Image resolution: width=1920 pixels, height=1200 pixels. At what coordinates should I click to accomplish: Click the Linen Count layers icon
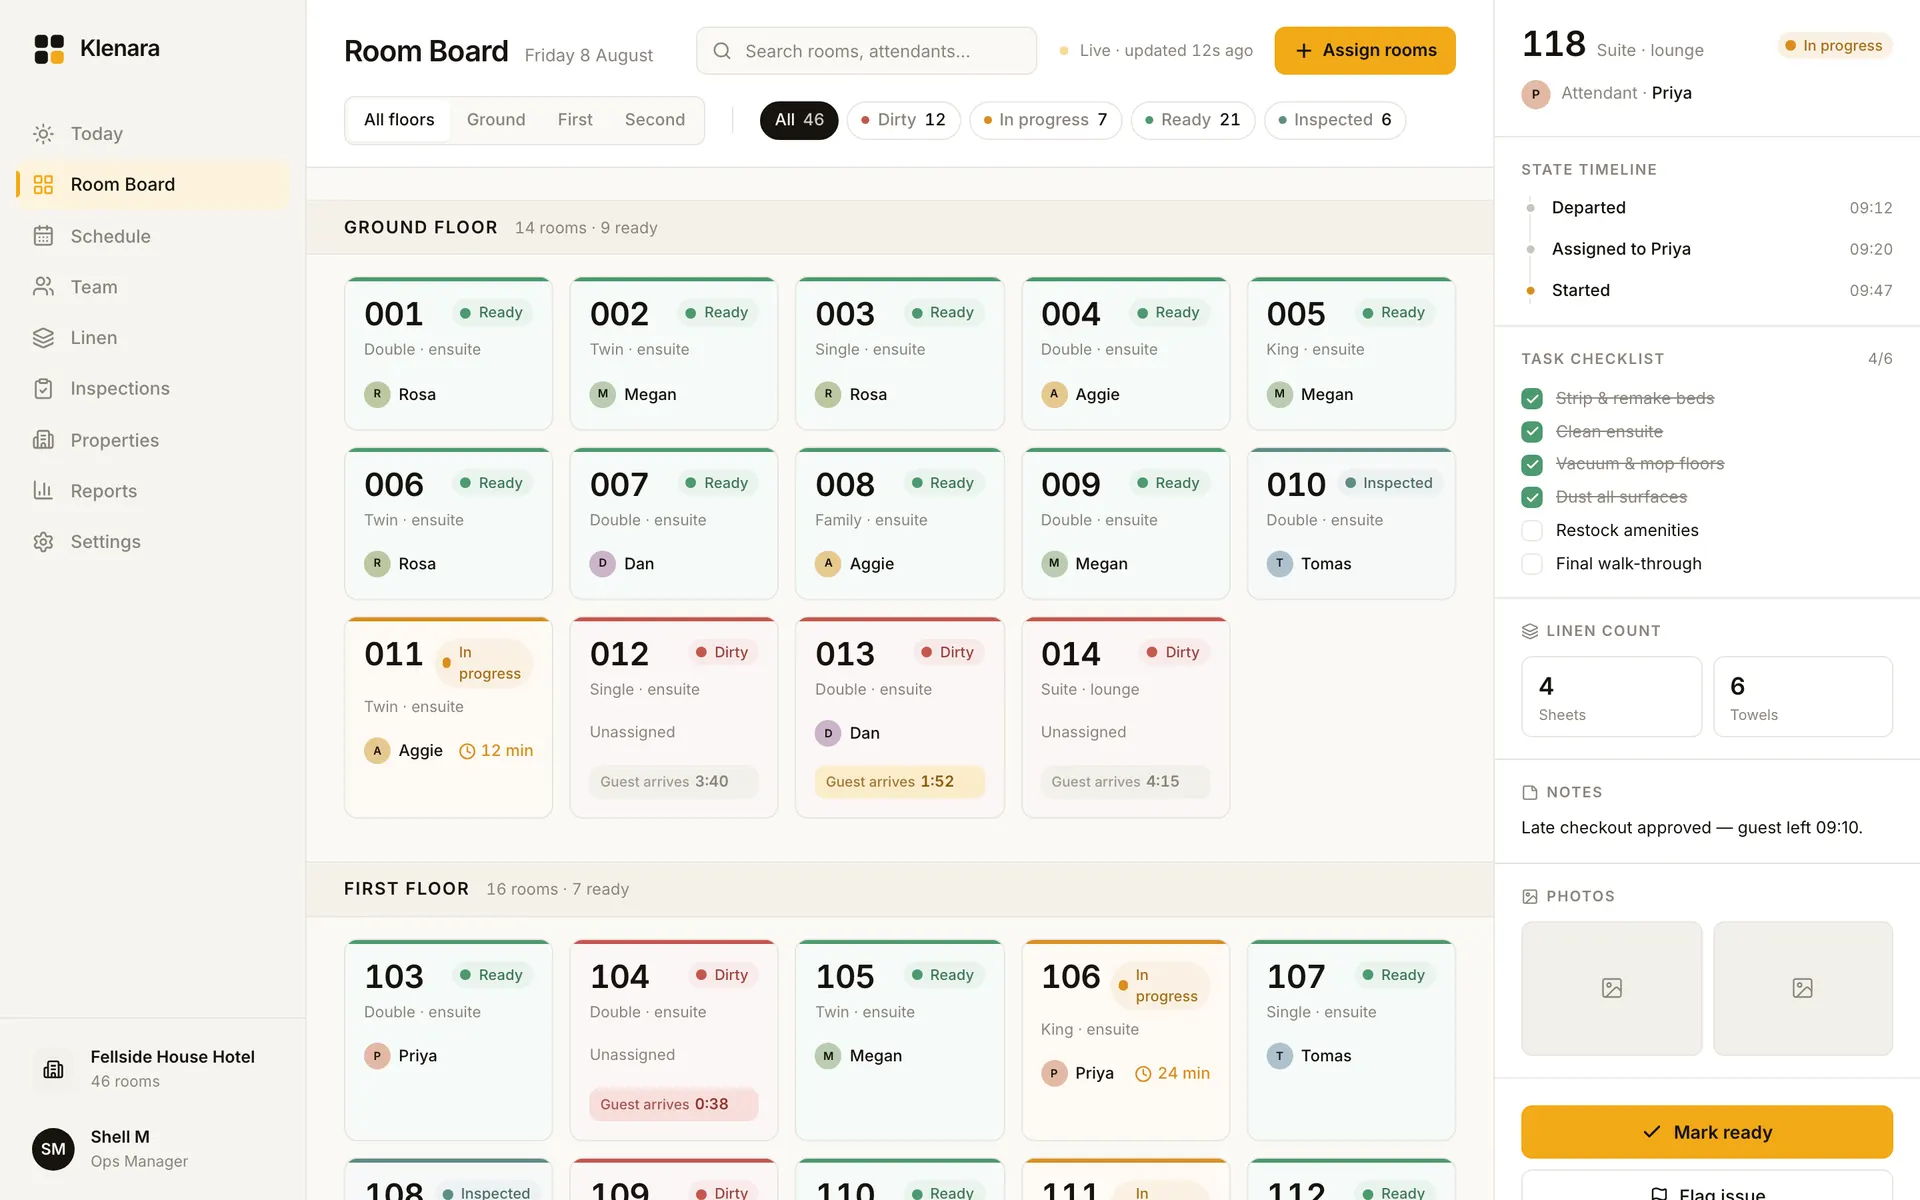(x=1530, y=631)
